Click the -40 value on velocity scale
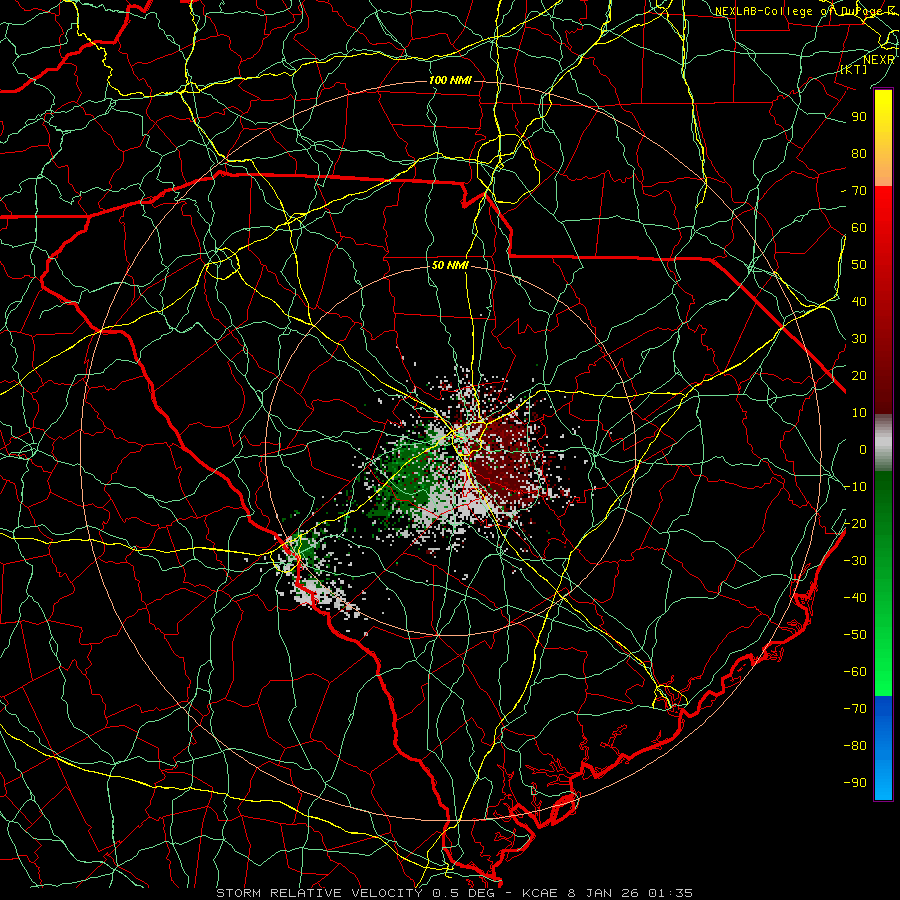900x900 pixels. click(x=855, y=598)
